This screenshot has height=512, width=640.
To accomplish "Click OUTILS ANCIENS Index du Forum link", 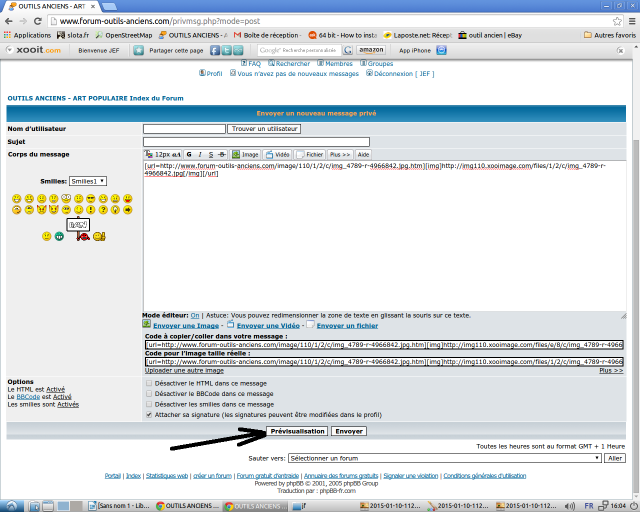I will click(x=96, y=98).
